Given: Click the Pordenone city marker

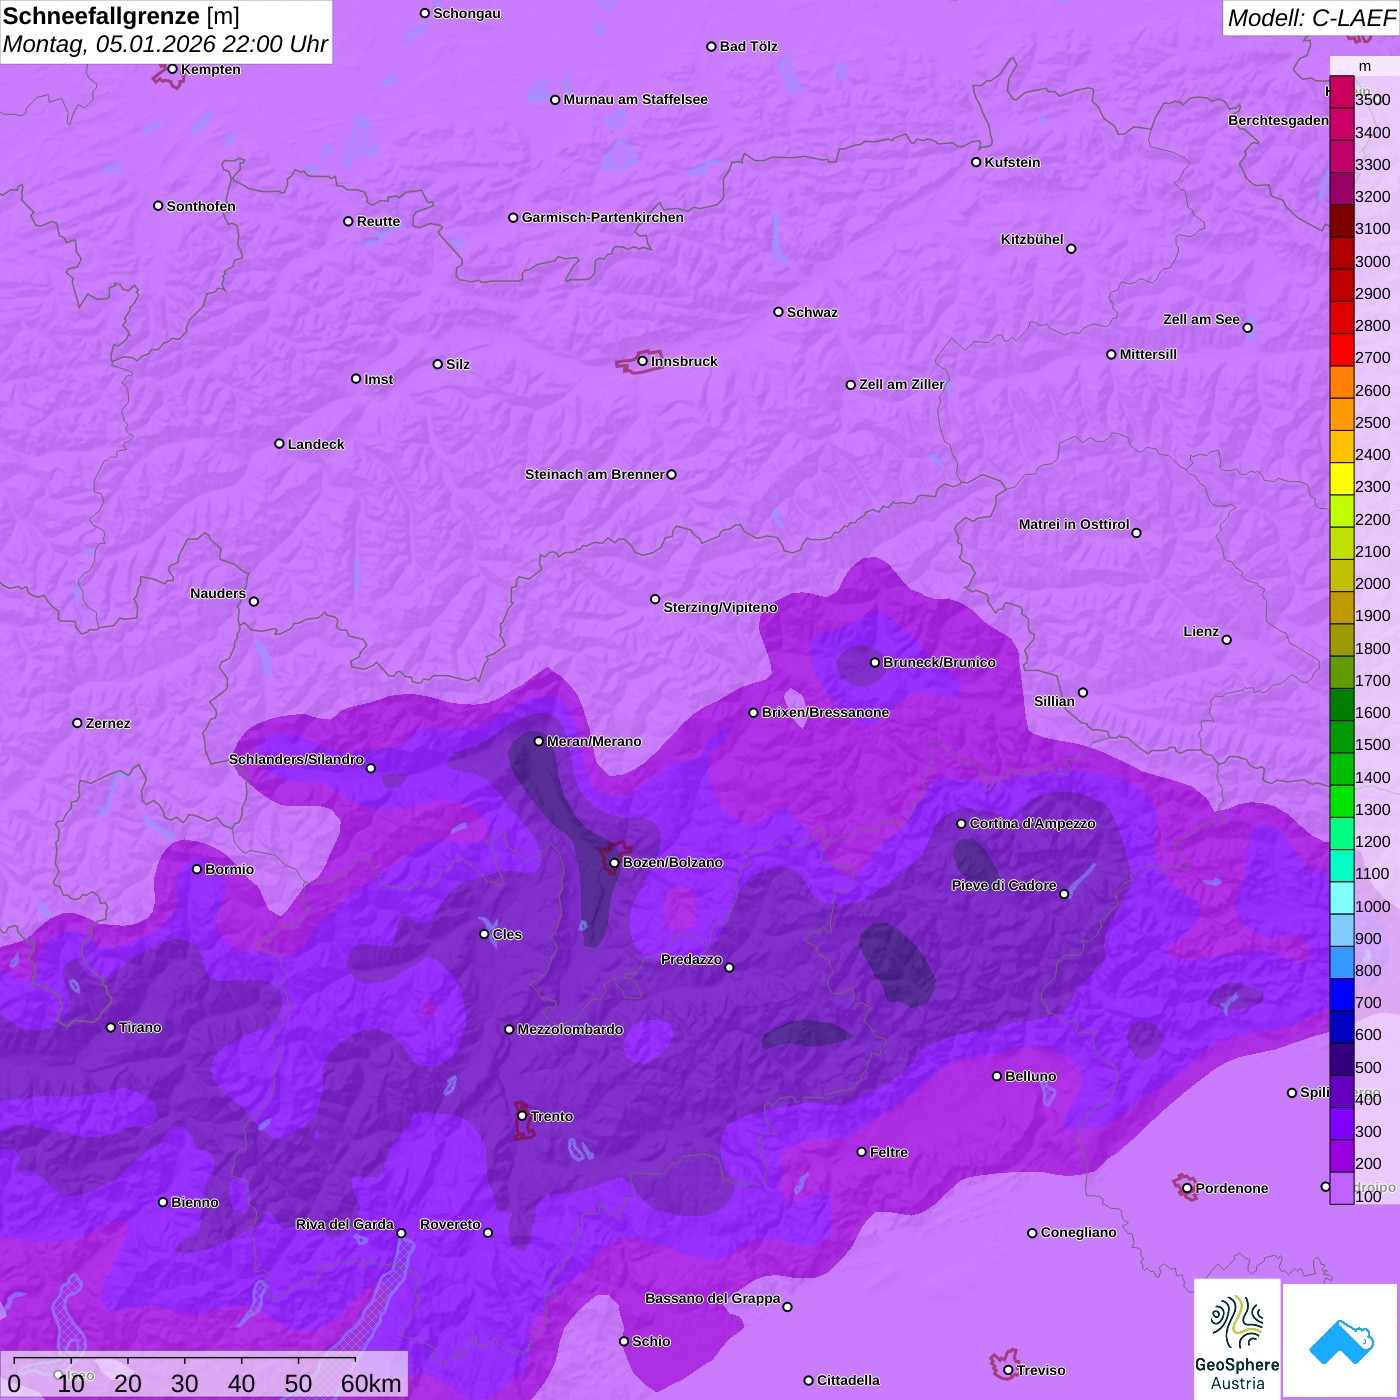Looking at the screenshot, I should coord(1187,1188).
